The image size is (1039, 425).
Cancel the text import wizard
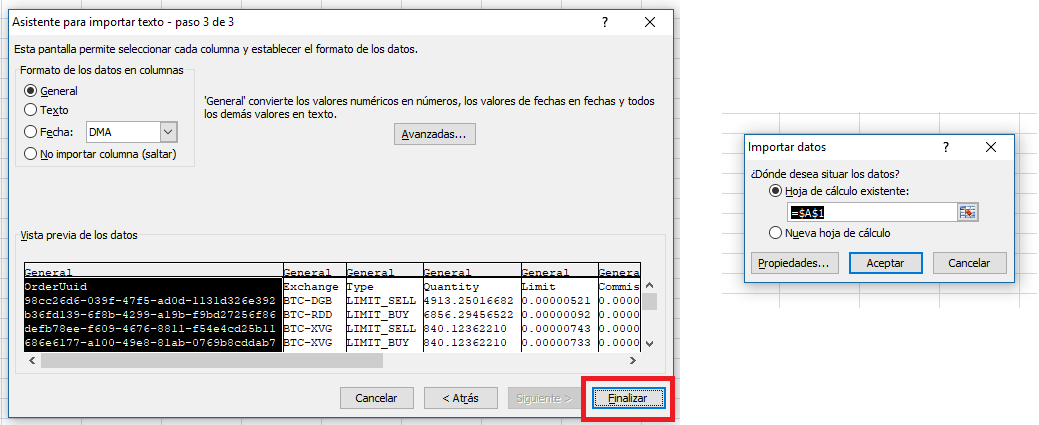[x=376, y=398]
